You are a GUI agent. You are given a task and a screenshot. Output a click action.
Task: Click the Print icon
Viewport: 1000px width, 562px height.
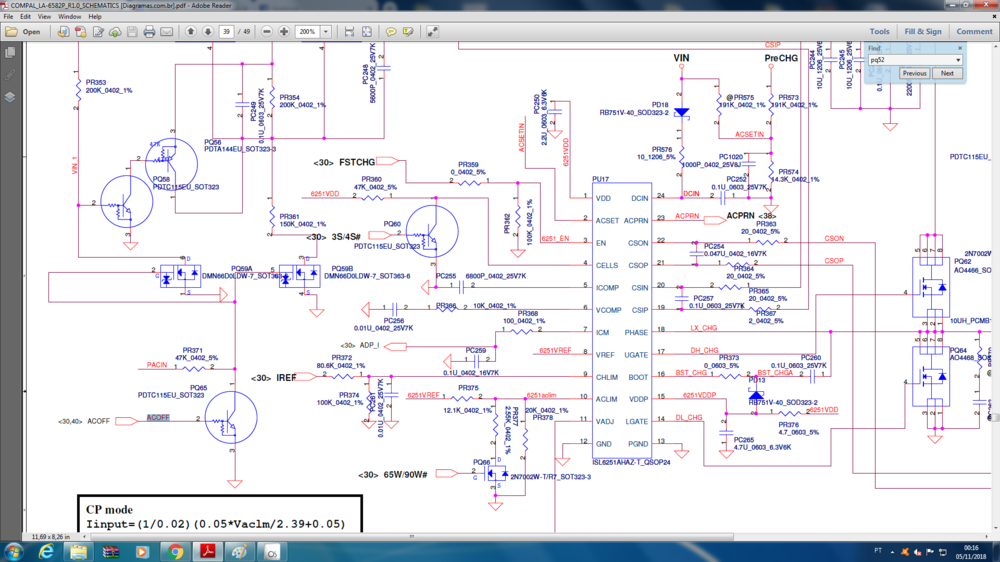tap(149, 31)
